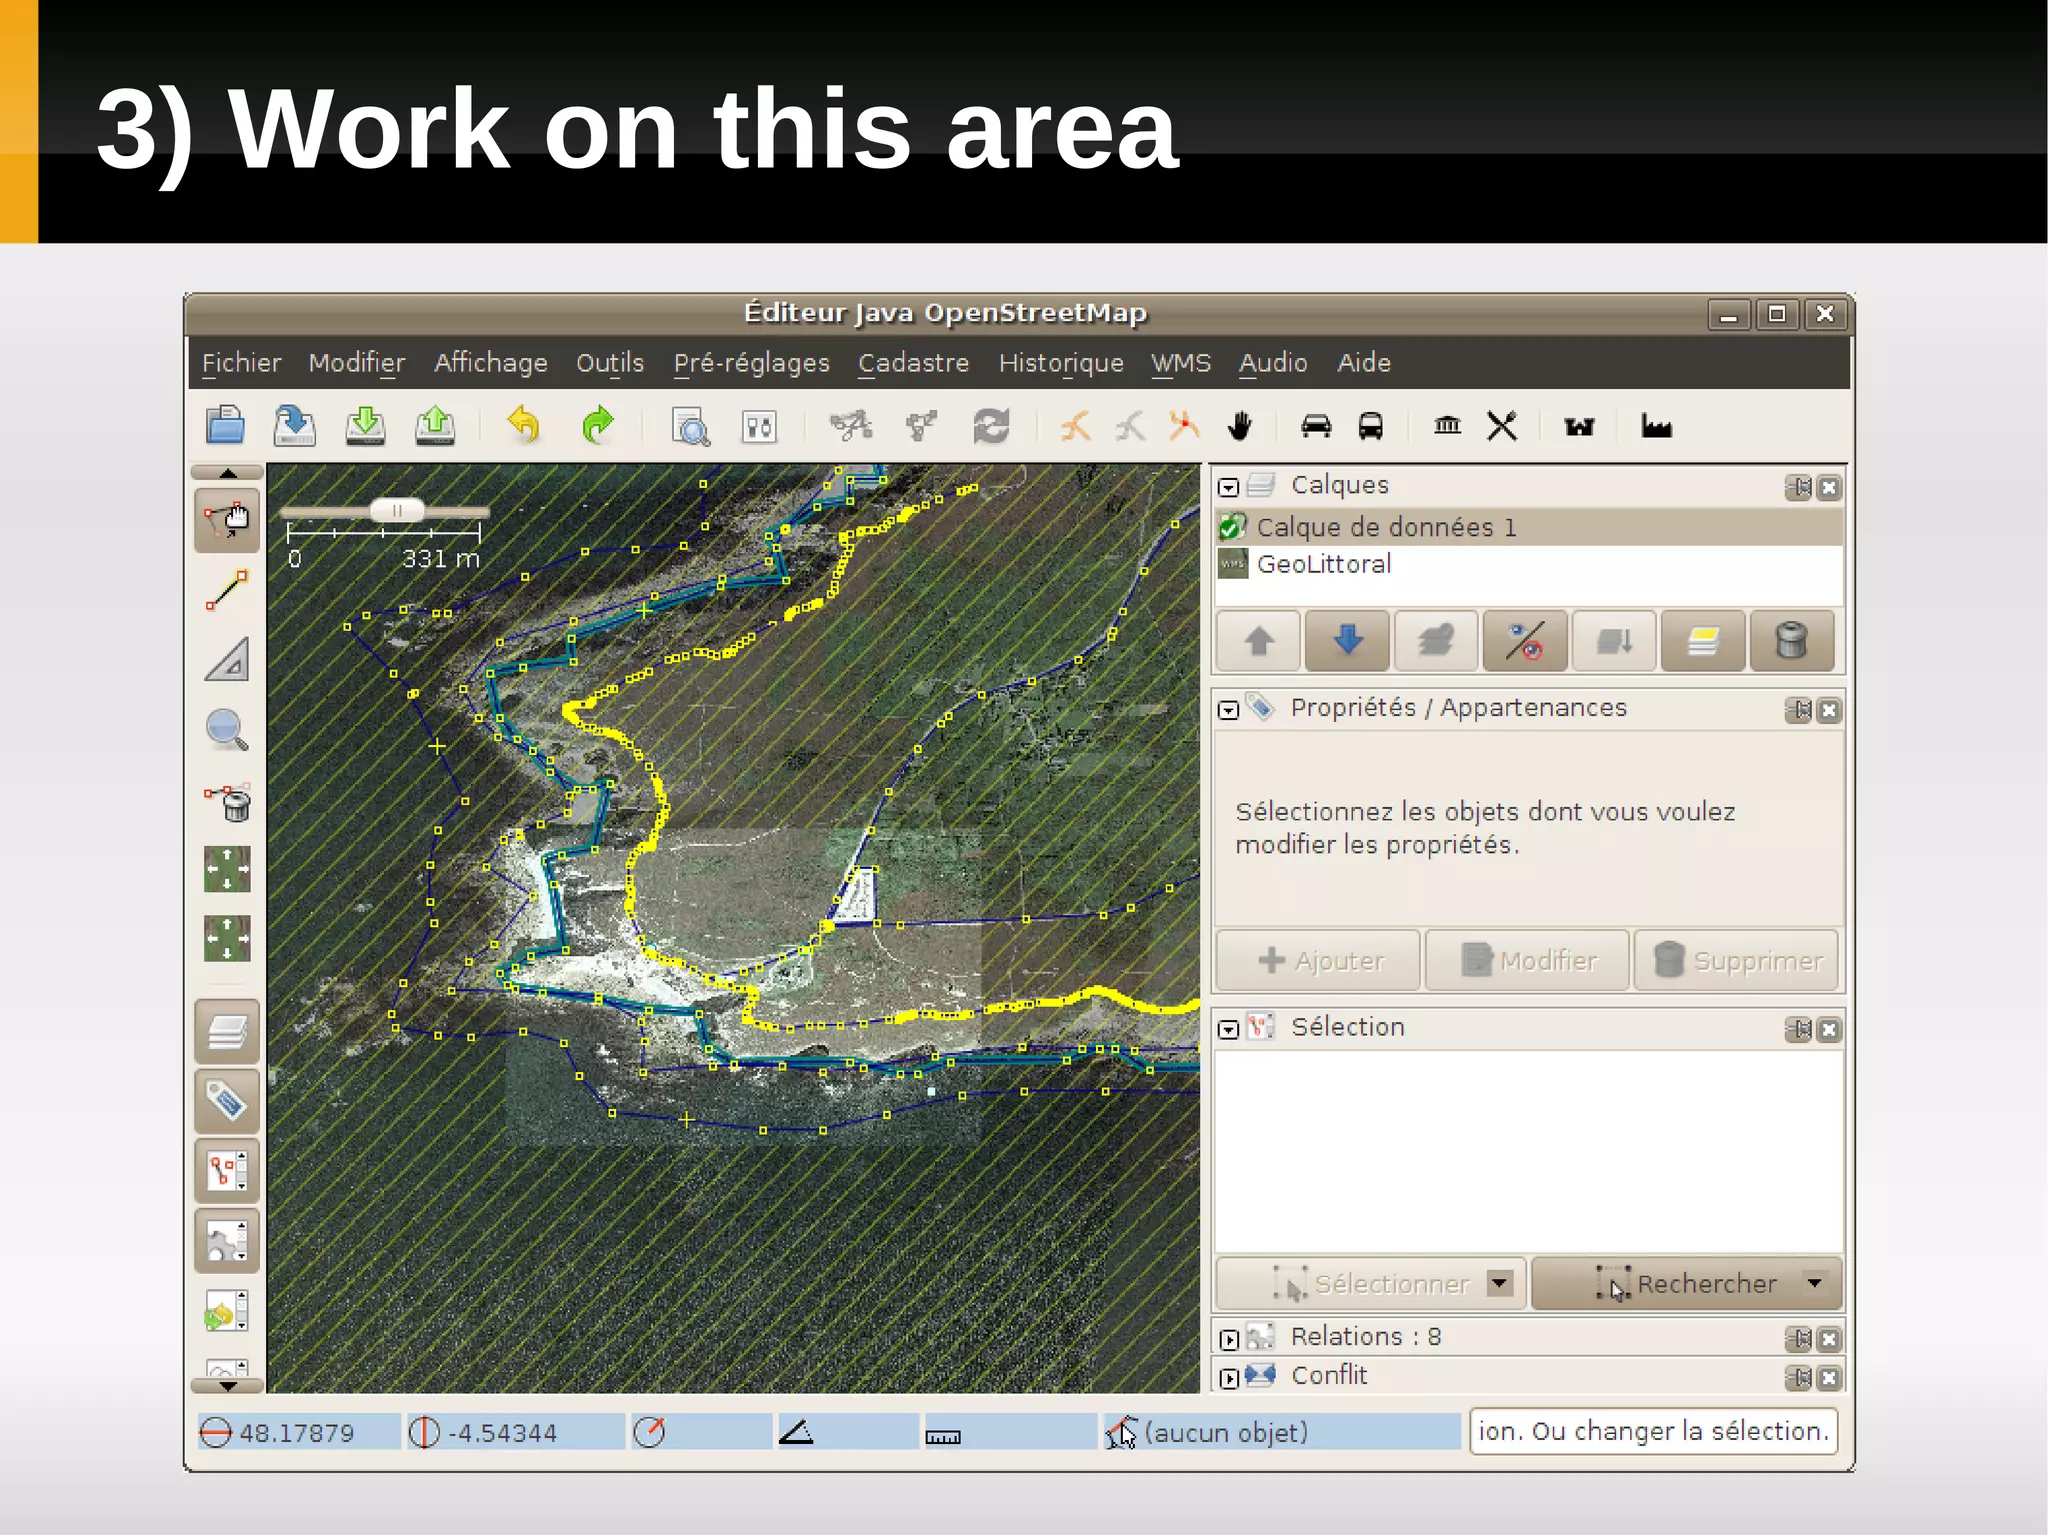Open the Rechercher dropdown arrow
This screenshot has width=2048, height=1535.
pyautogui.click(x=1814, y=1283)
